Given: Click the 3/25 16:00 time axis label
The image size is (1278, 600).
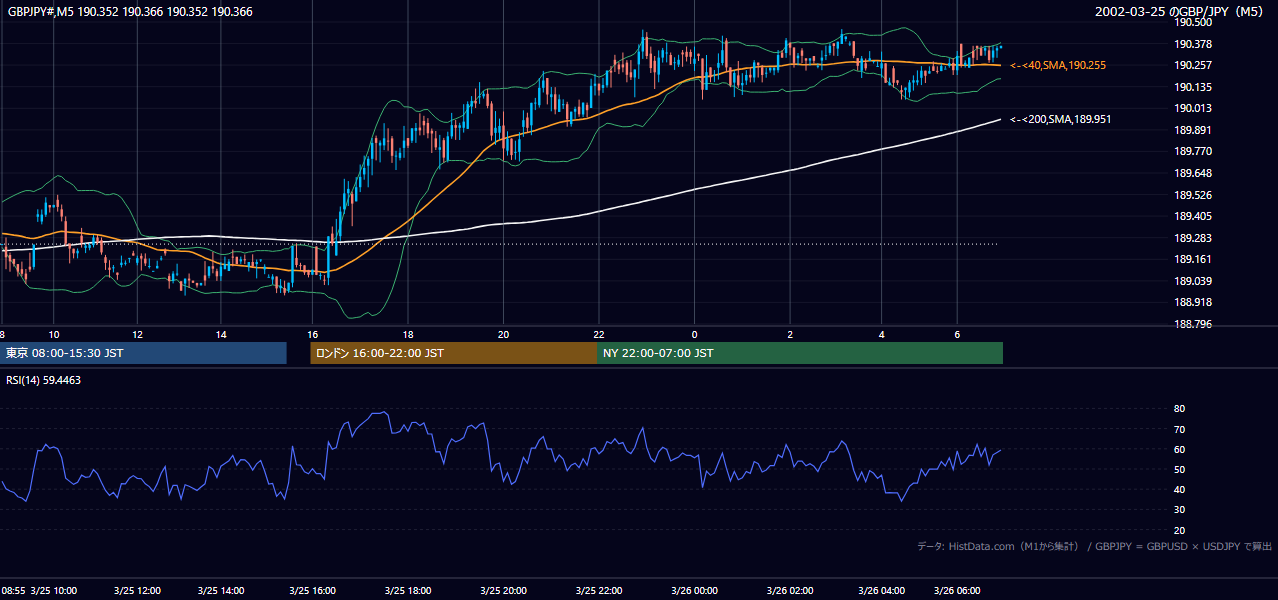Looking at the screenshot, I should click(x=312, y=590).
